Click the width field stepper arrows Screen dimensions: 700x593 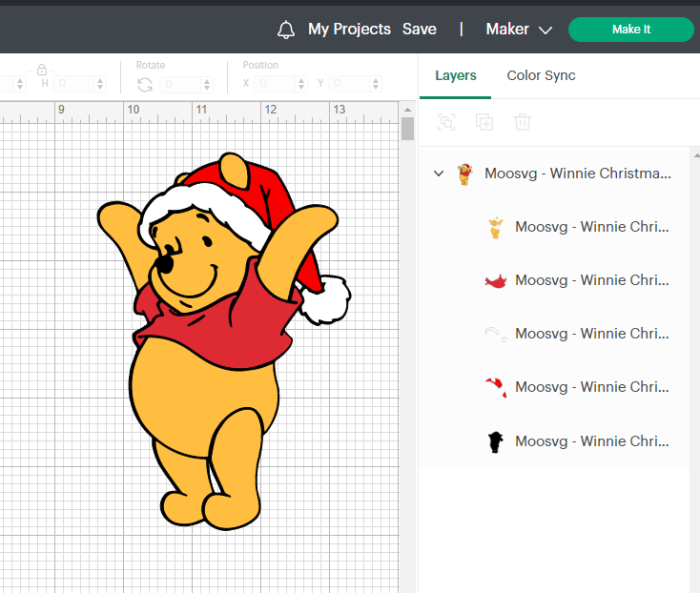20,84
